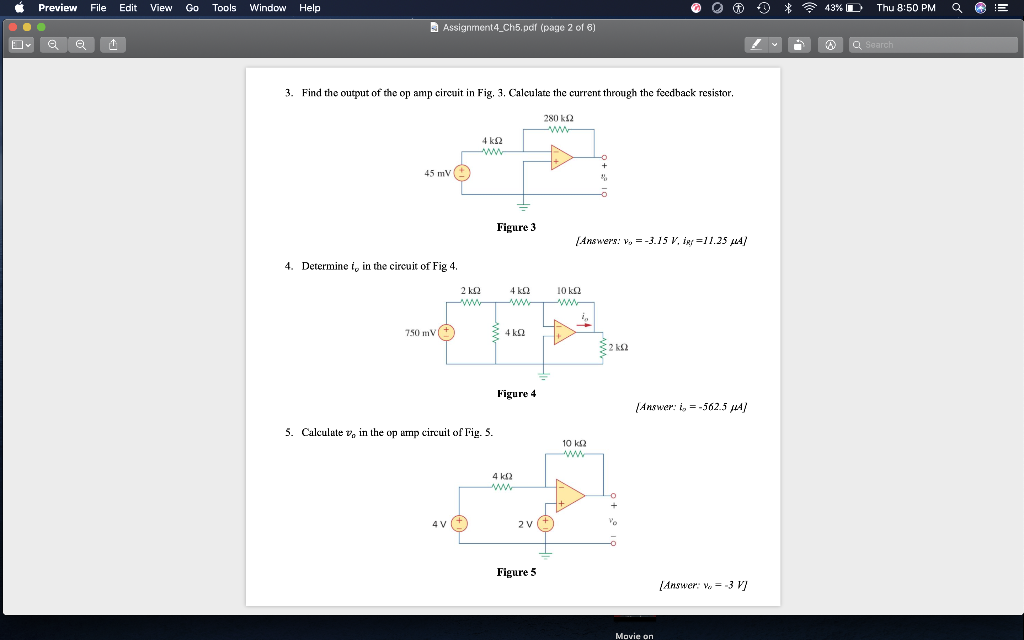Open Spotlight search from the menu bar
Image resolution: width=1024 pixels, height=640 pixels.
pyautogui.click(x=954, y=7)
